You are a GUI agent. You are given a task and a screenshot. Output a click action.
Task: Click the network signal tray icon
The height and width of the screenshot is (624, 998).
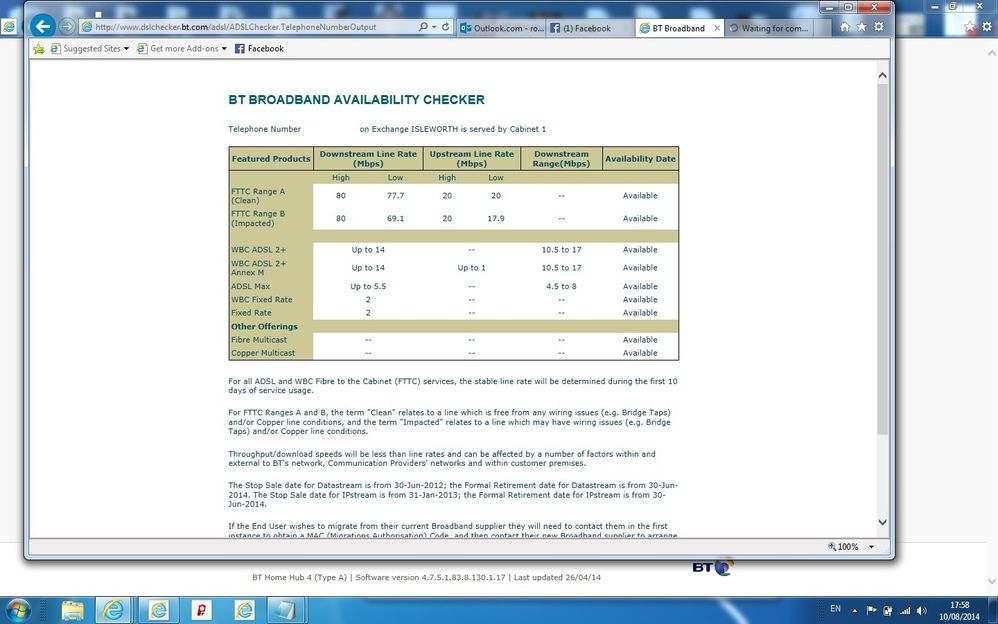pos(905,611)
